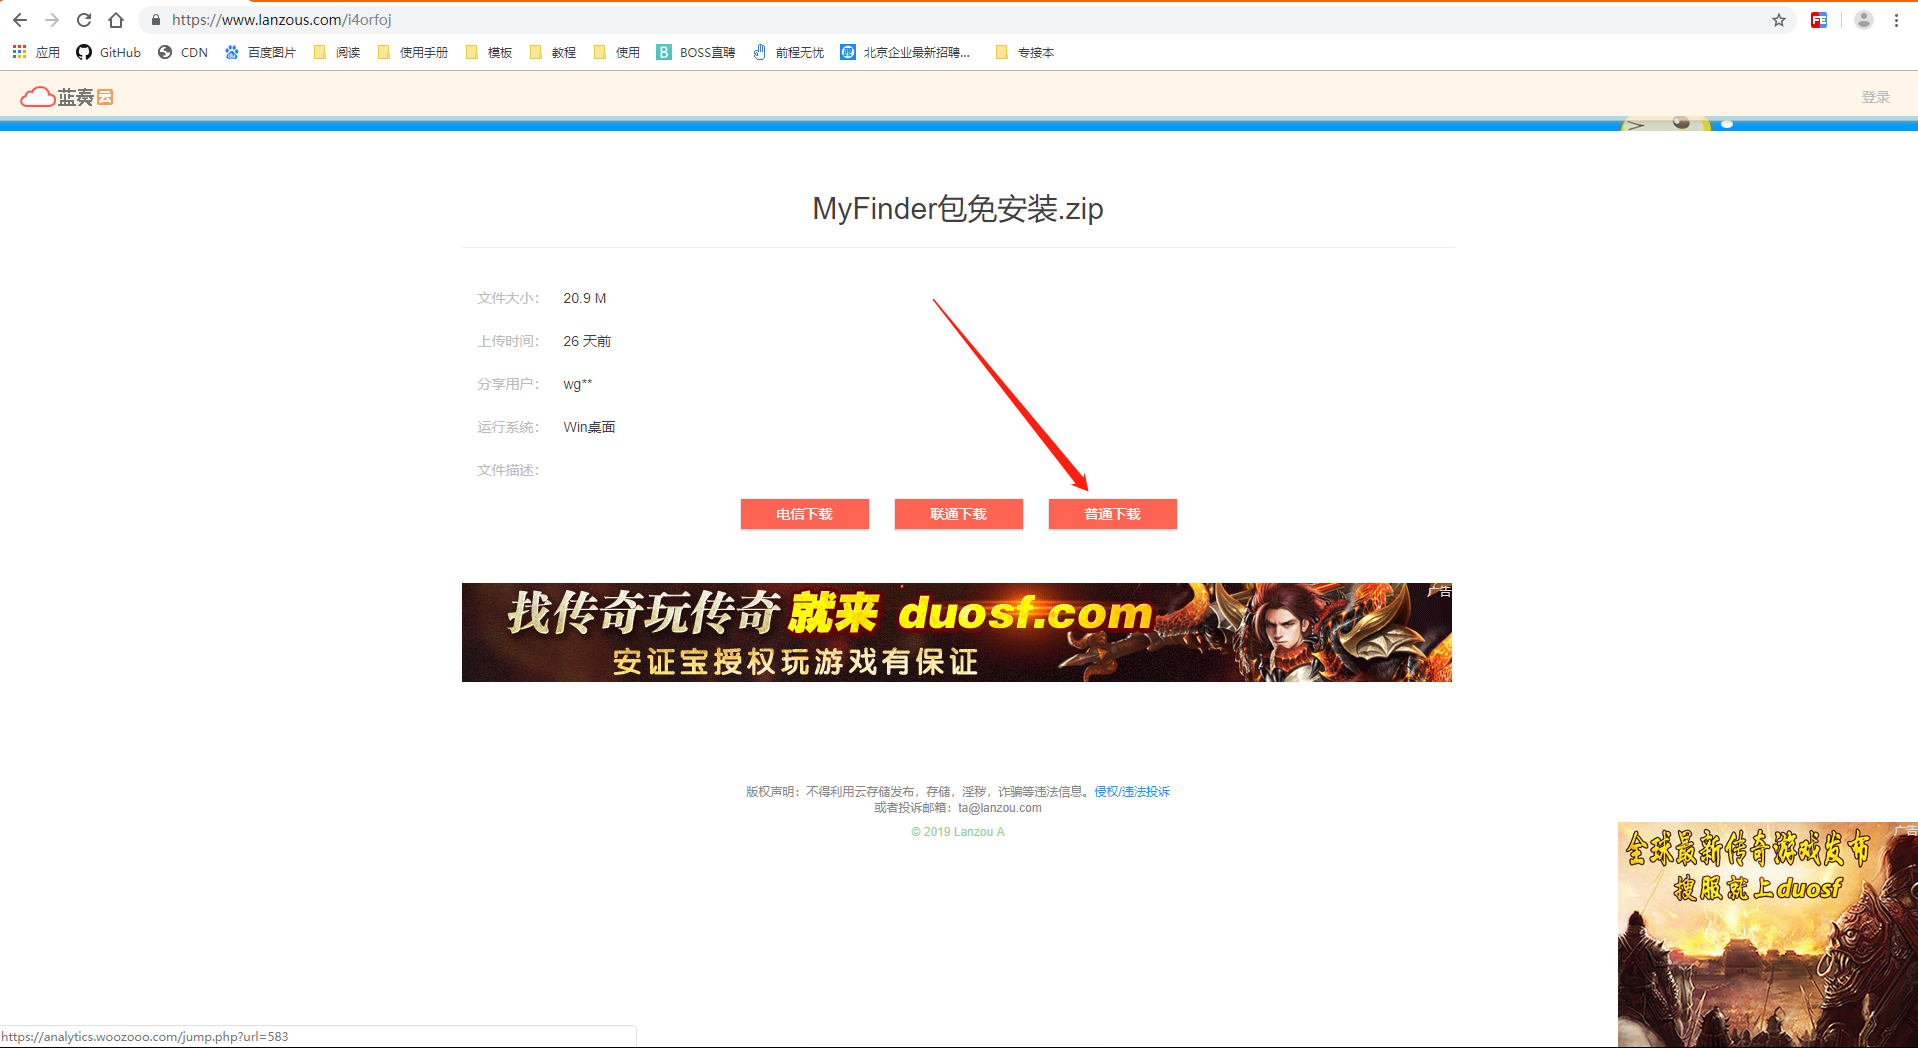Screen dimensions: 1918x1048
Task: Click the 电信下载 download button
Action: point(804,514)
